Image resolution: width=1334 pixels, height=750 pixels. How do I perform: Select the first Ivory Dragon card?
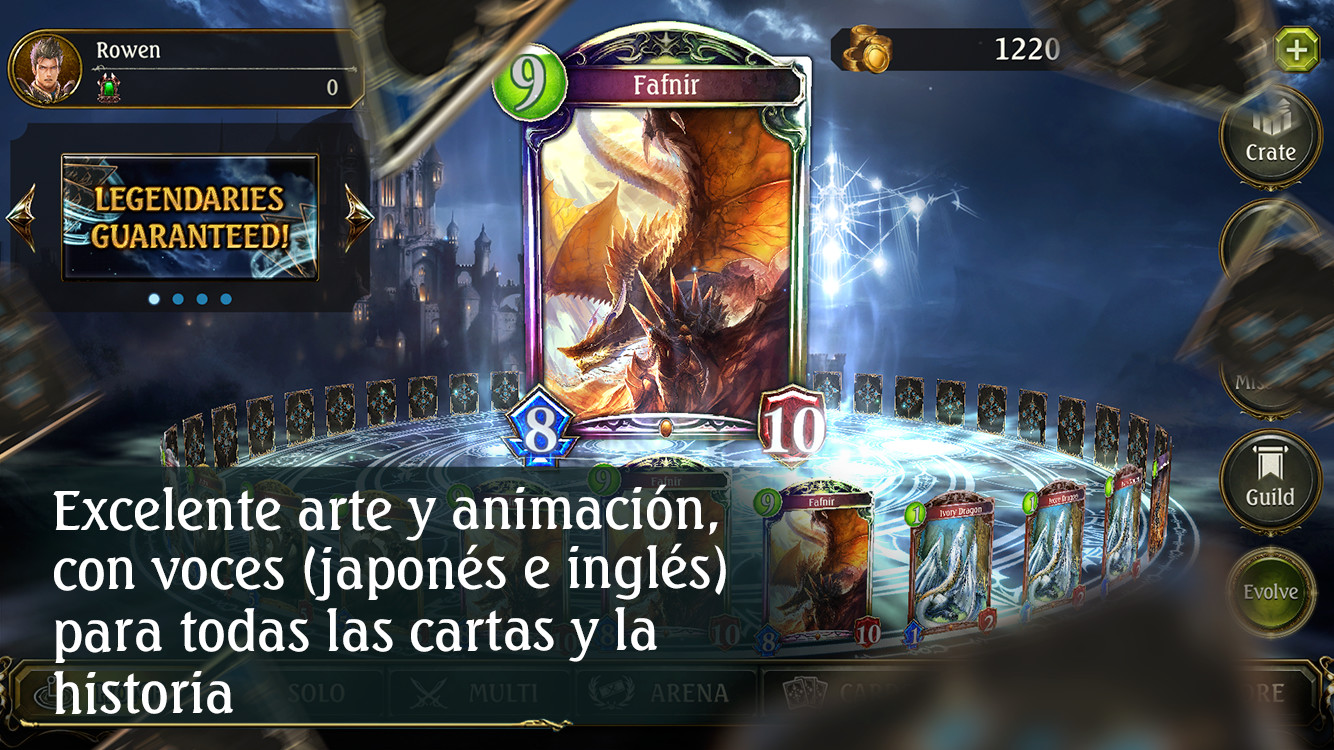point(952,567)
